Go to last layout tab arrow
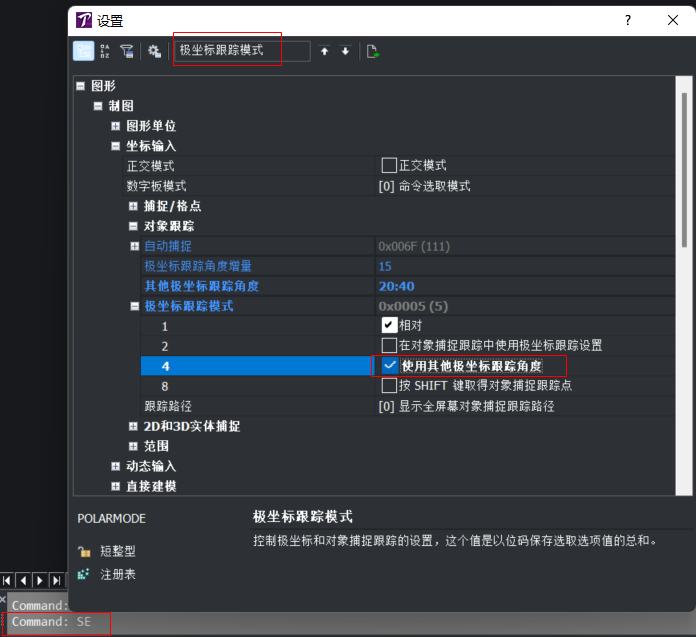 (x=57, y=579)
